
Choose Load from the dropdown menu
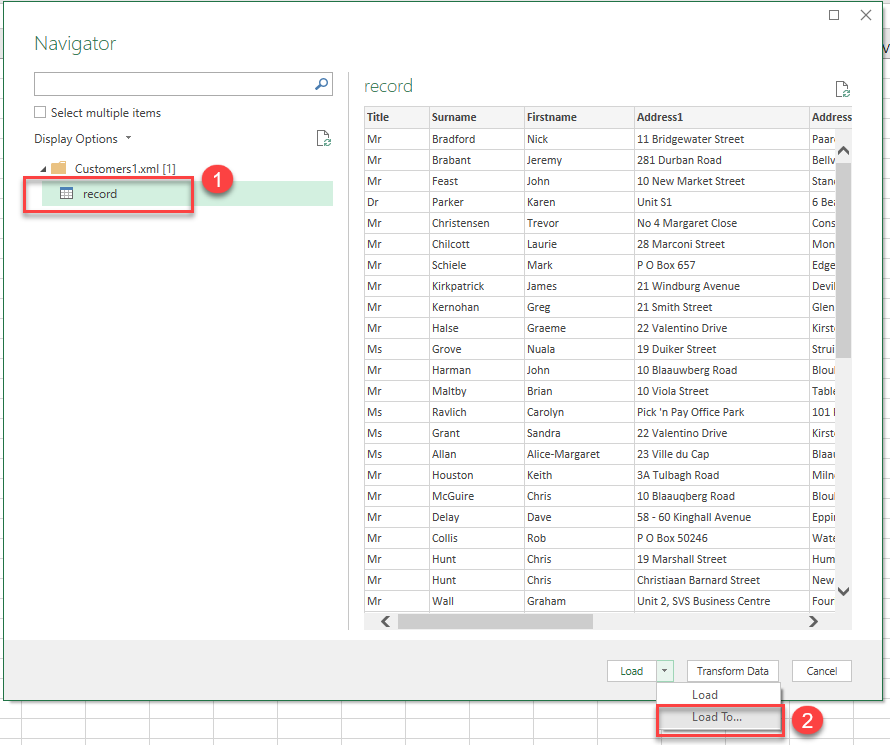pos(705,695)
